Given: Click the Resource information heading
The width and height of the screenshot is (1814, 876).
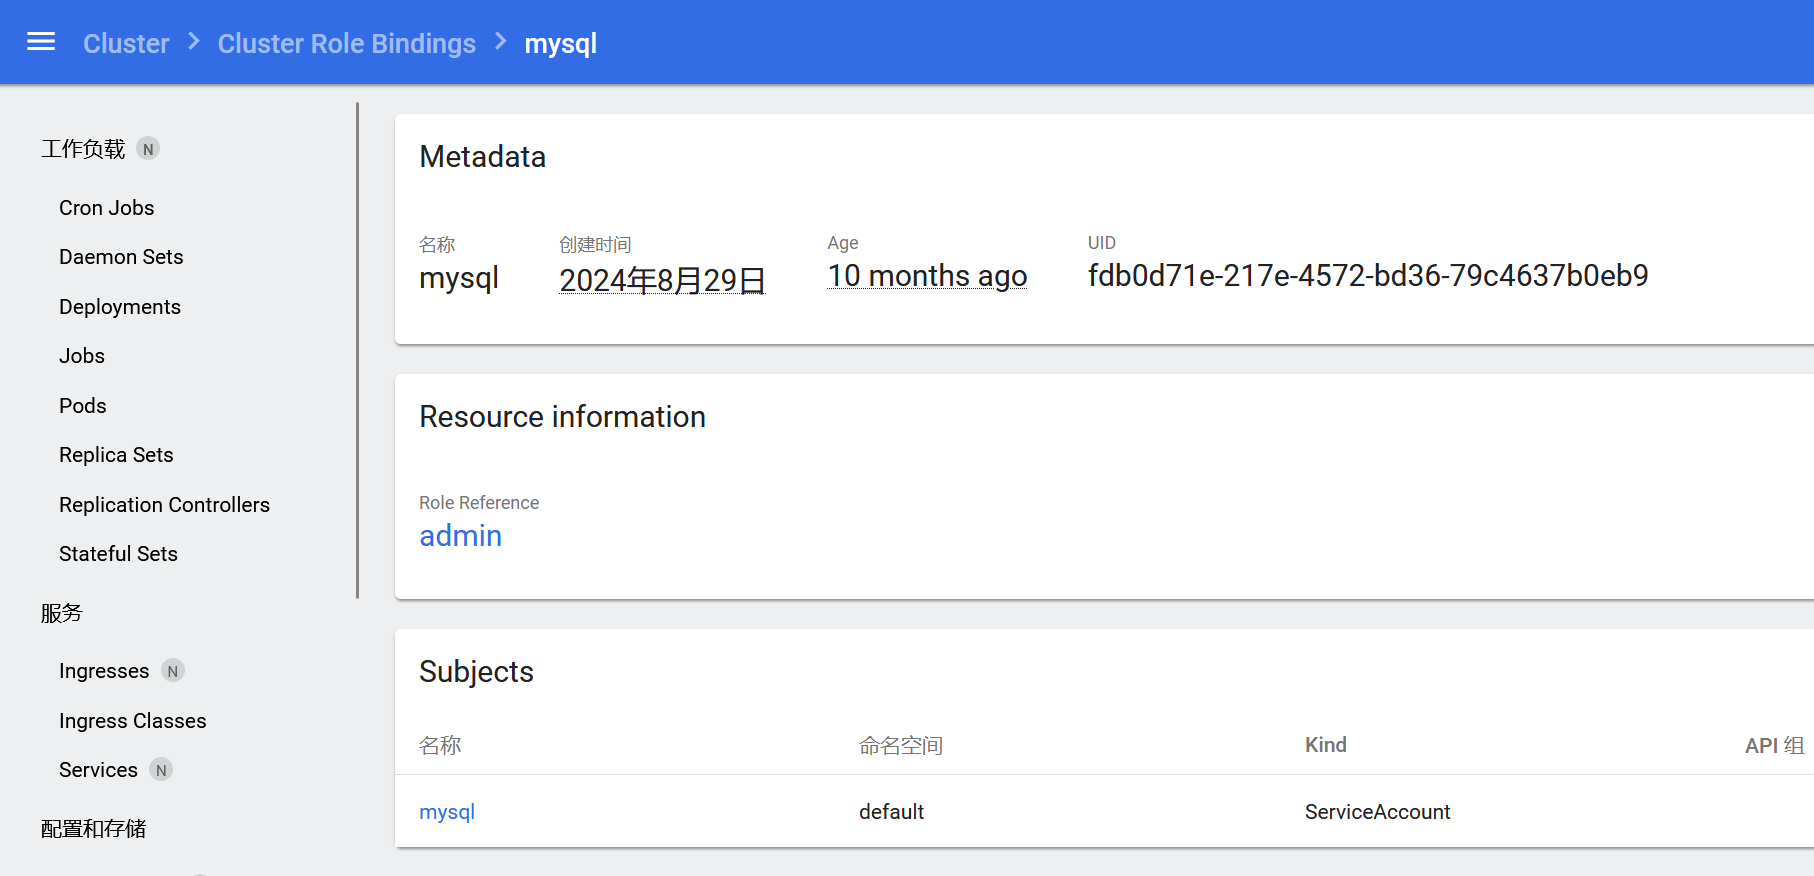Looking at the screenshot, I should coord(563,417).
